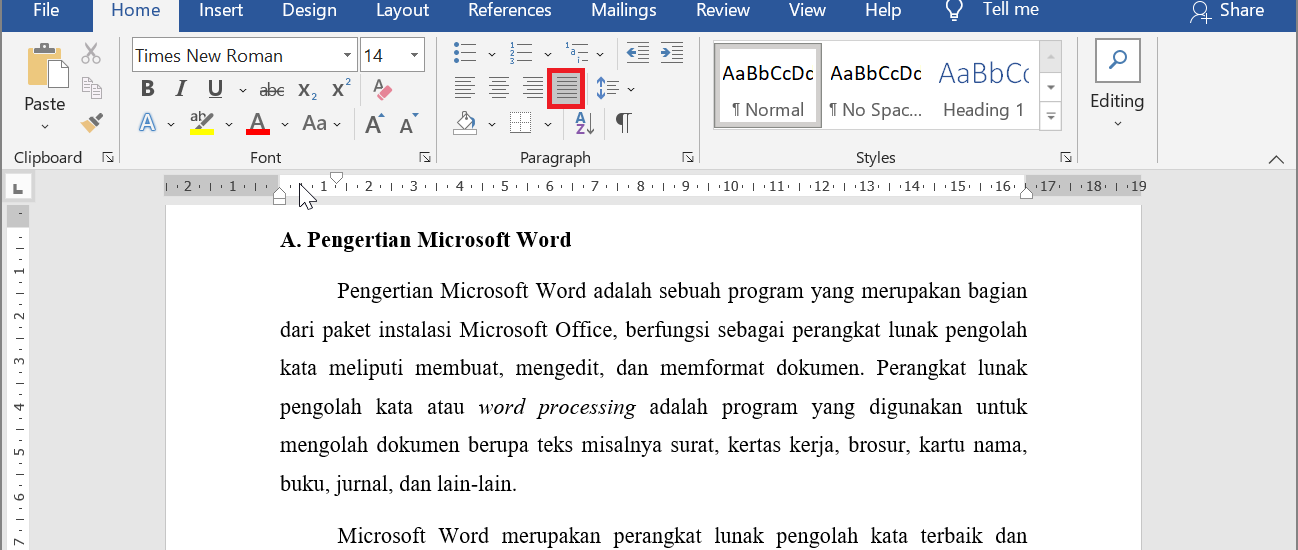Screen dimensions: 1298x550
Task: Switch to the View tab
Action: 807,11
